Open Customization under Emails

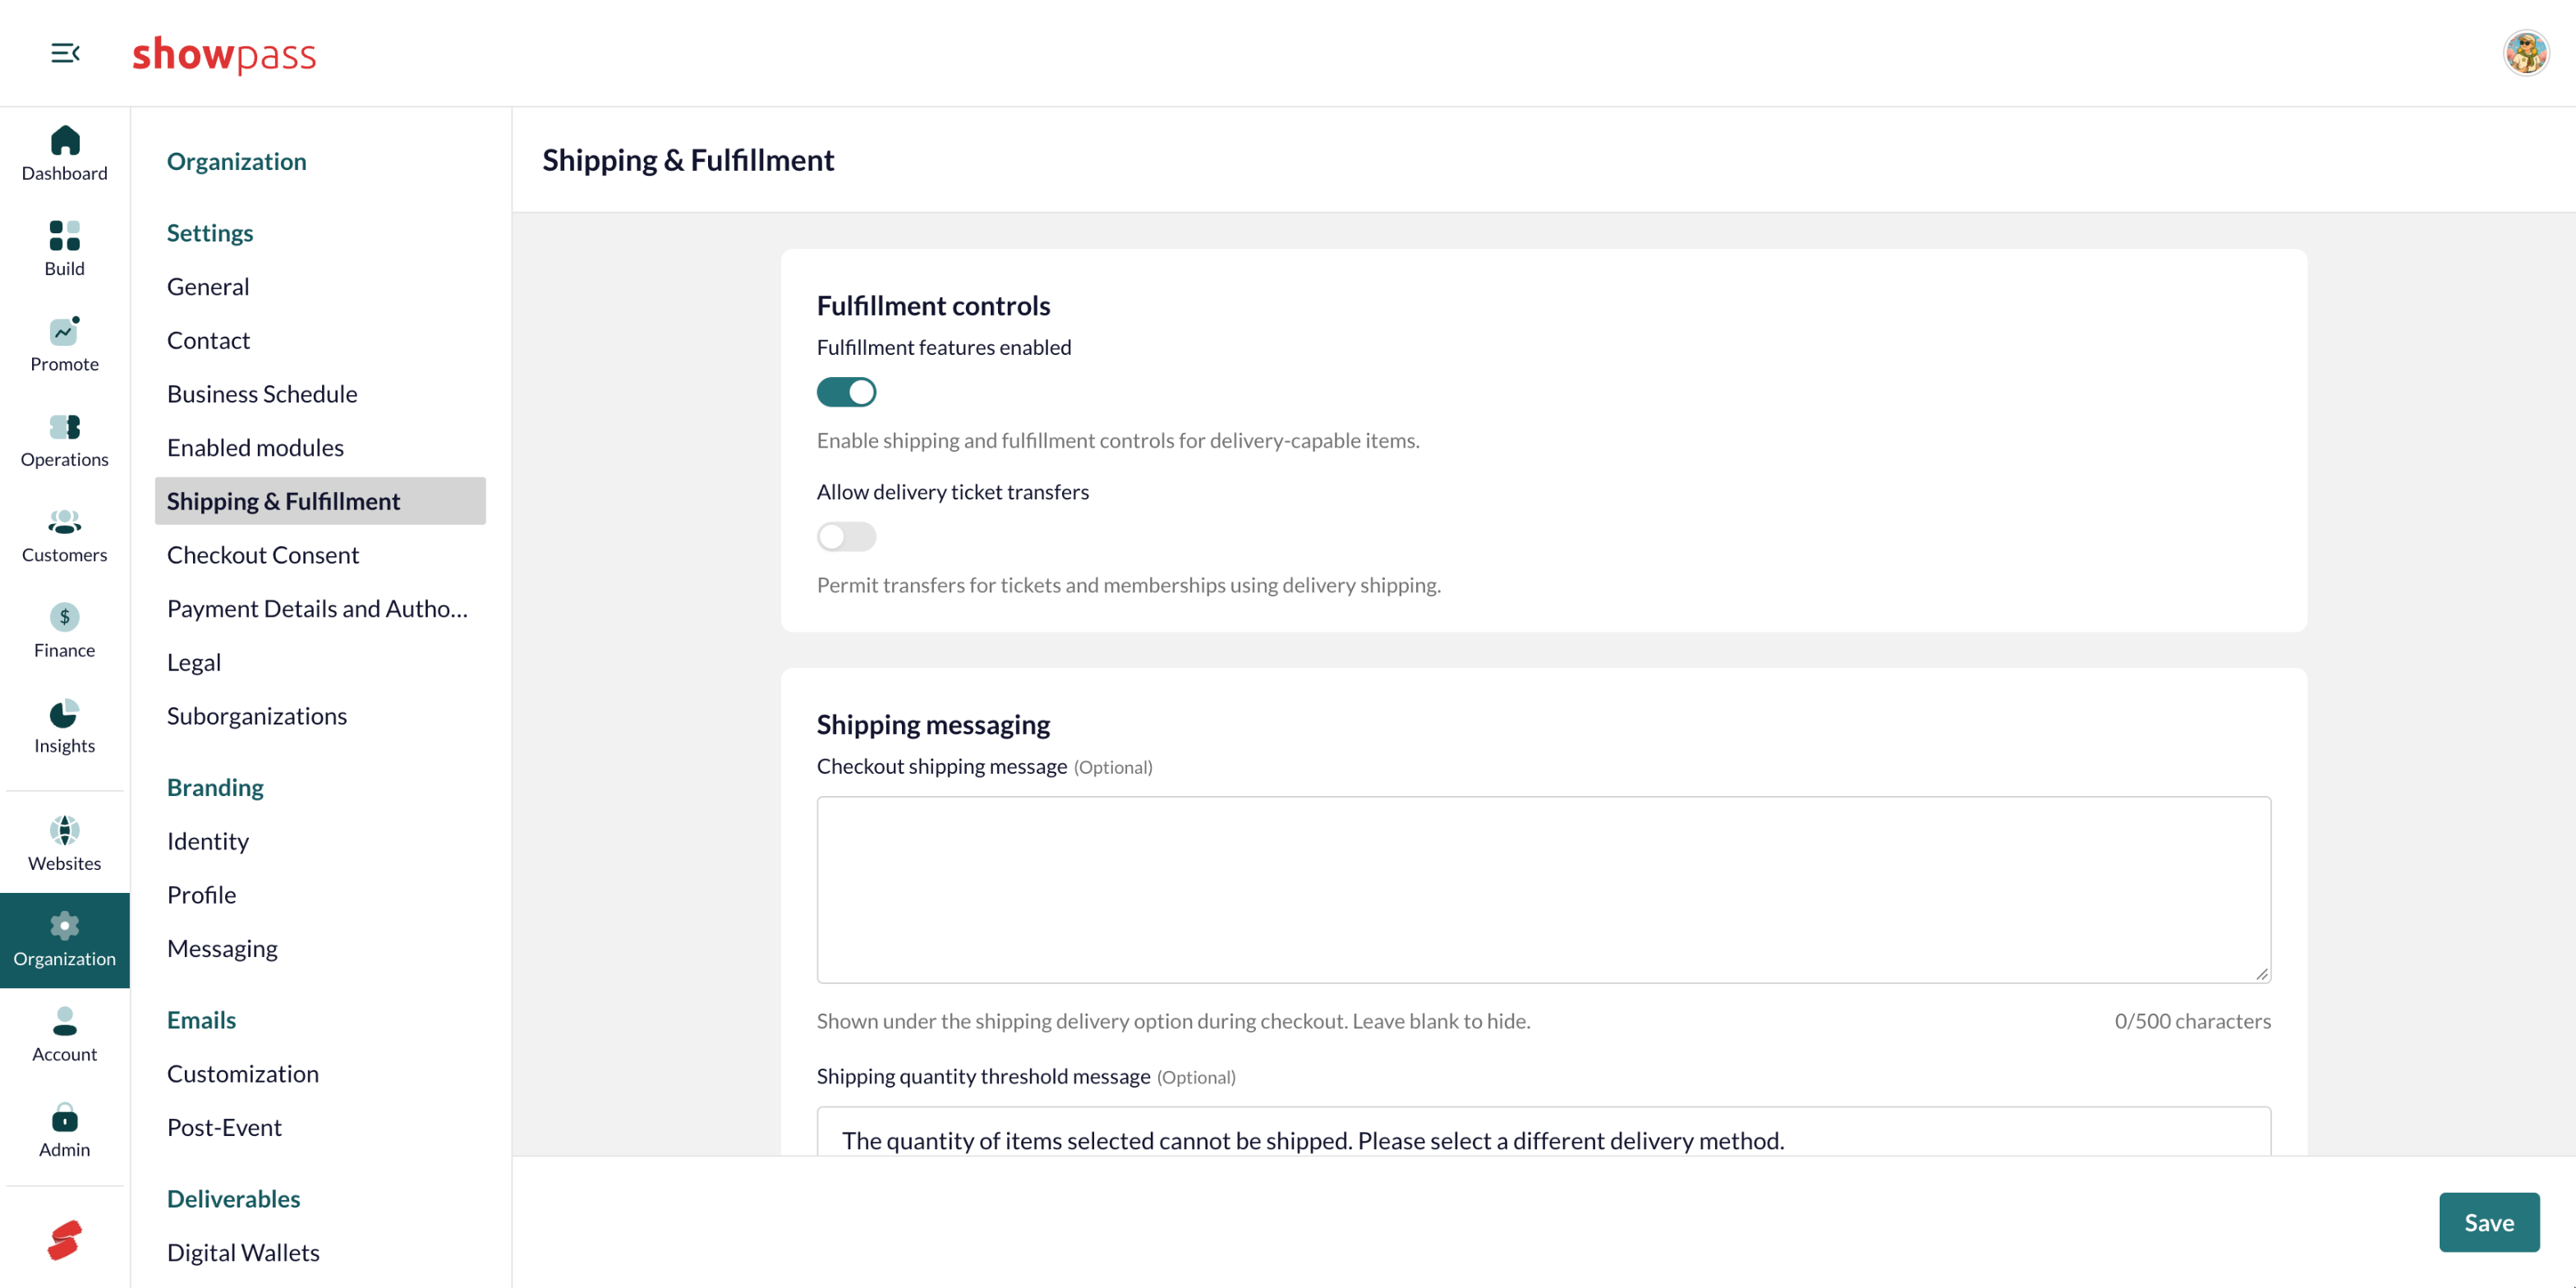[243, 1074]
